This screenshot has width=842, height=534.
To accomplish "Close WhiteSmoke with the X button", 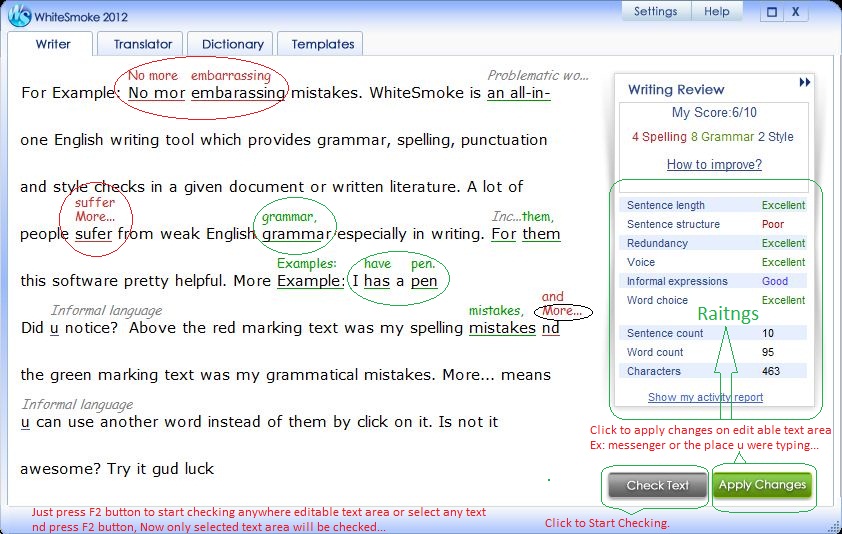I will click(x=796, y=12).
